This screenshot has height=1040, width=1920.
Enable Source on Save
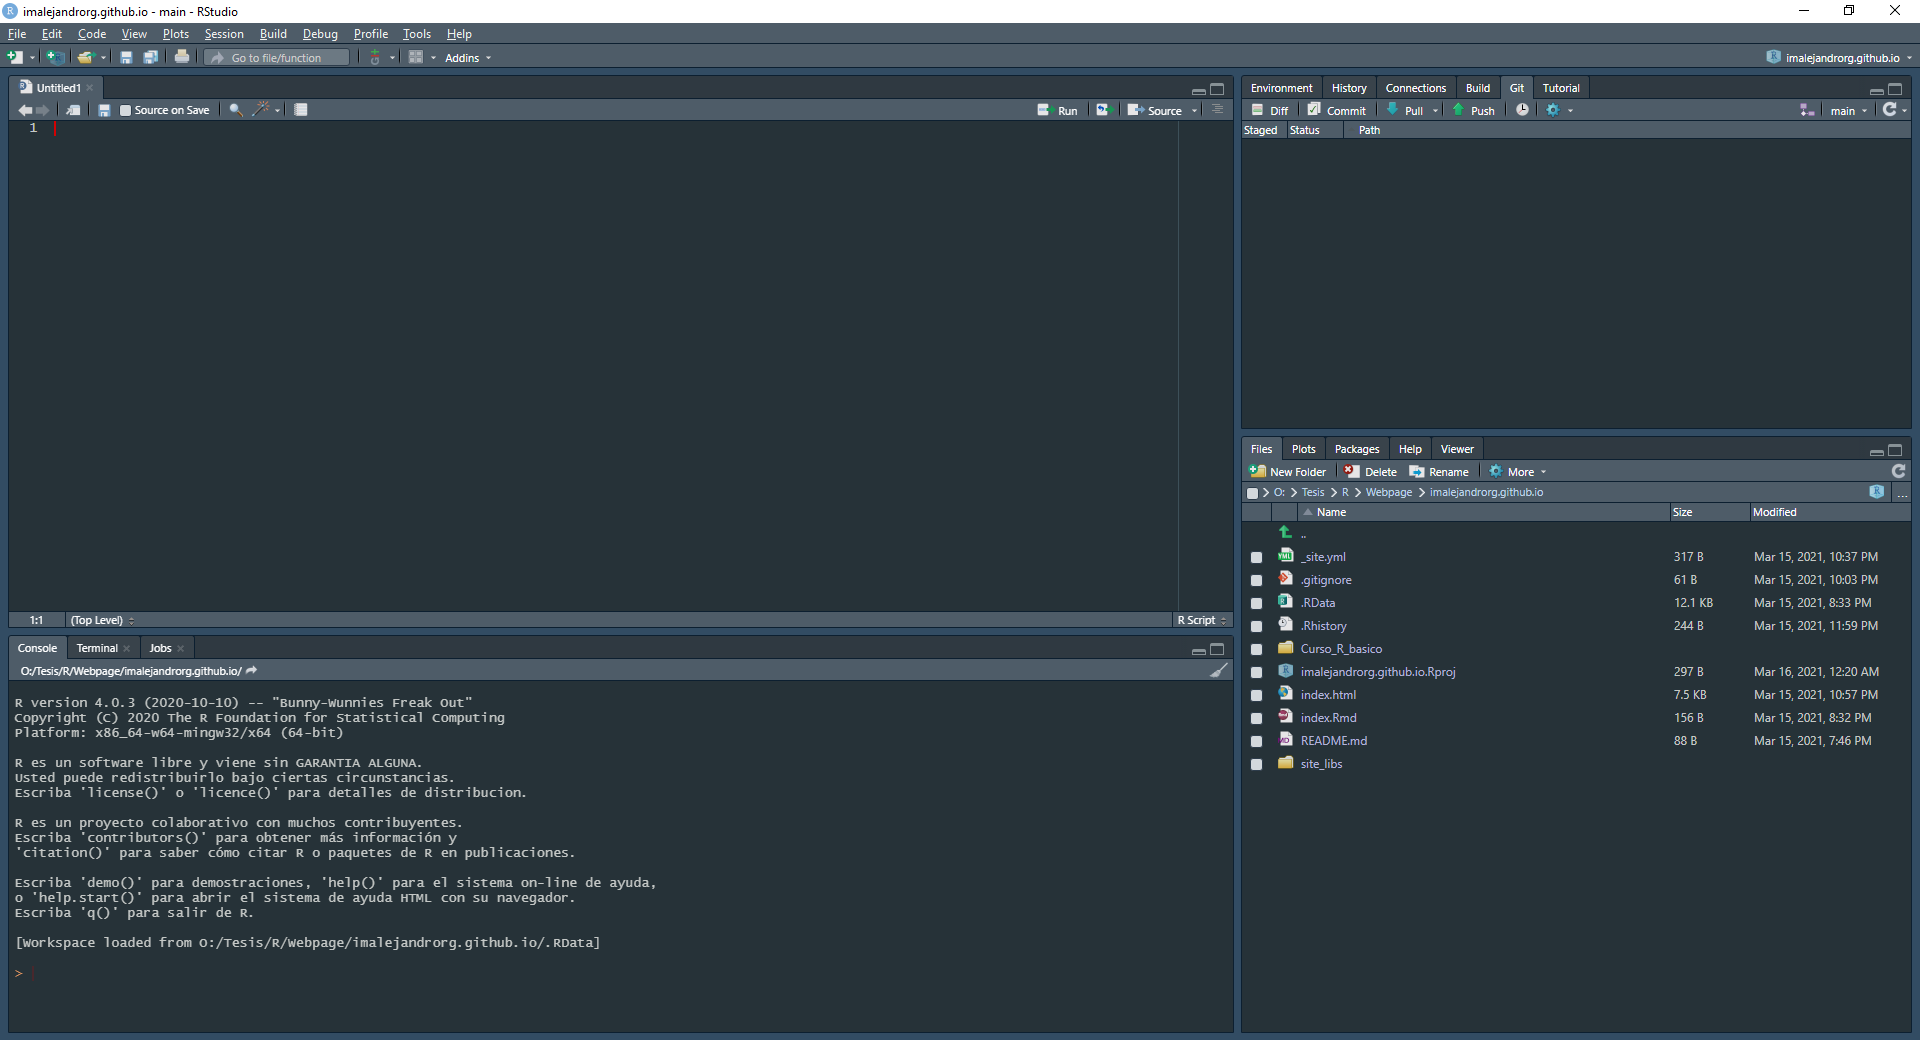point(124,110)
